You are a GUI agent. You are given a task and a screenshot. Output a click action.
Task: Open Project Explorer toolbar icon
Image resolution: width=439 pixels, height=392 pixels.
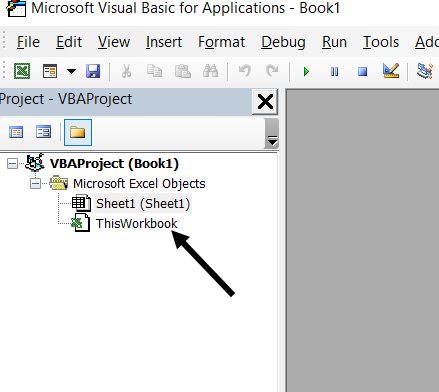coord(425,71)
